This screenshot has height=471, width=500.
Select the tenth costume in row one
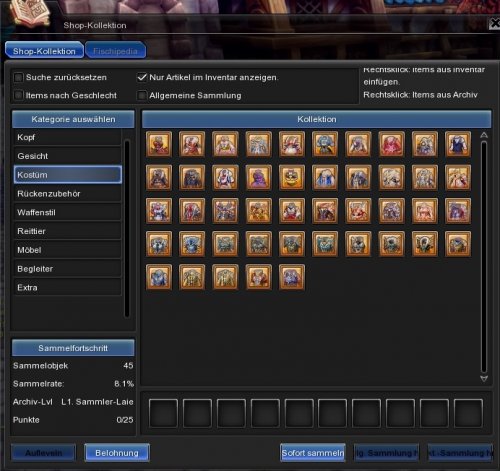(x=458, y=144)
